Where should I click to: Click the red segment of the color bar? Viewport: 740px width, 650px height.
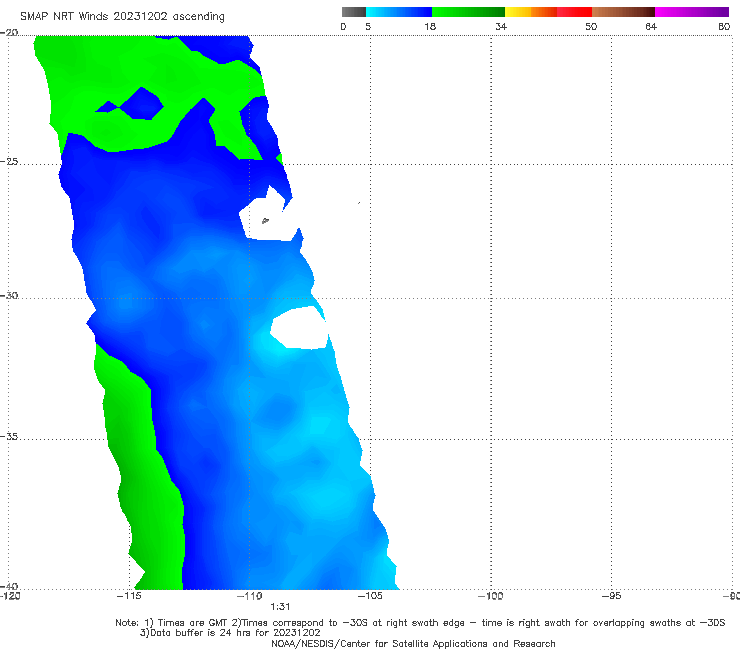coord(574,12)
